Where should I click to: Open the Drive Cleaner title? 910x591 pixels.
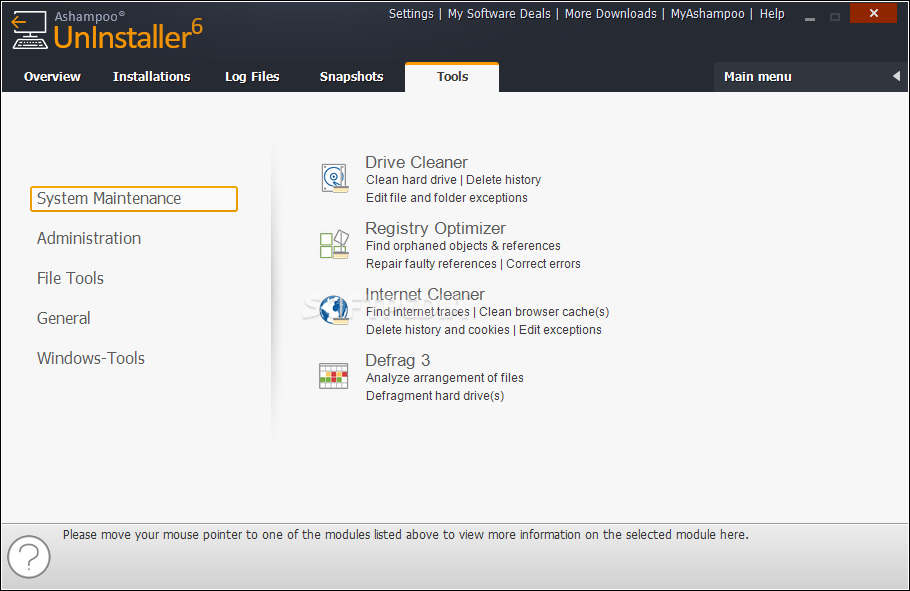[416, 162]
